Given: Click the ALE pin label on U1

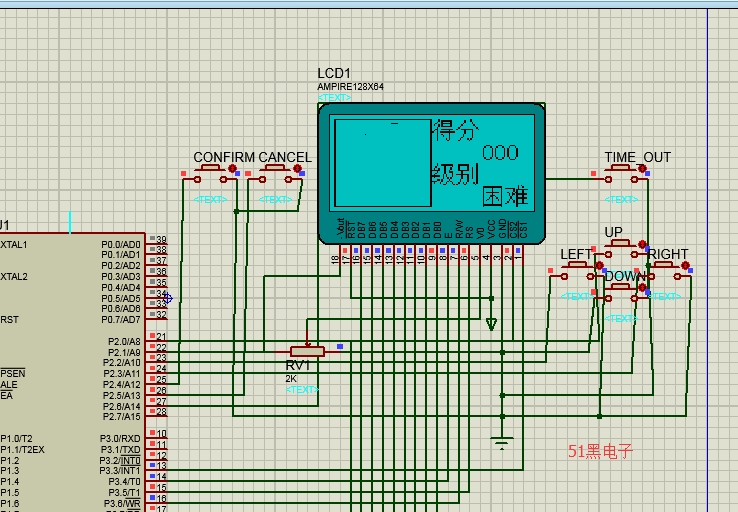Looking at the screenshot, I should pyautogui.click(x=9, y=385).
